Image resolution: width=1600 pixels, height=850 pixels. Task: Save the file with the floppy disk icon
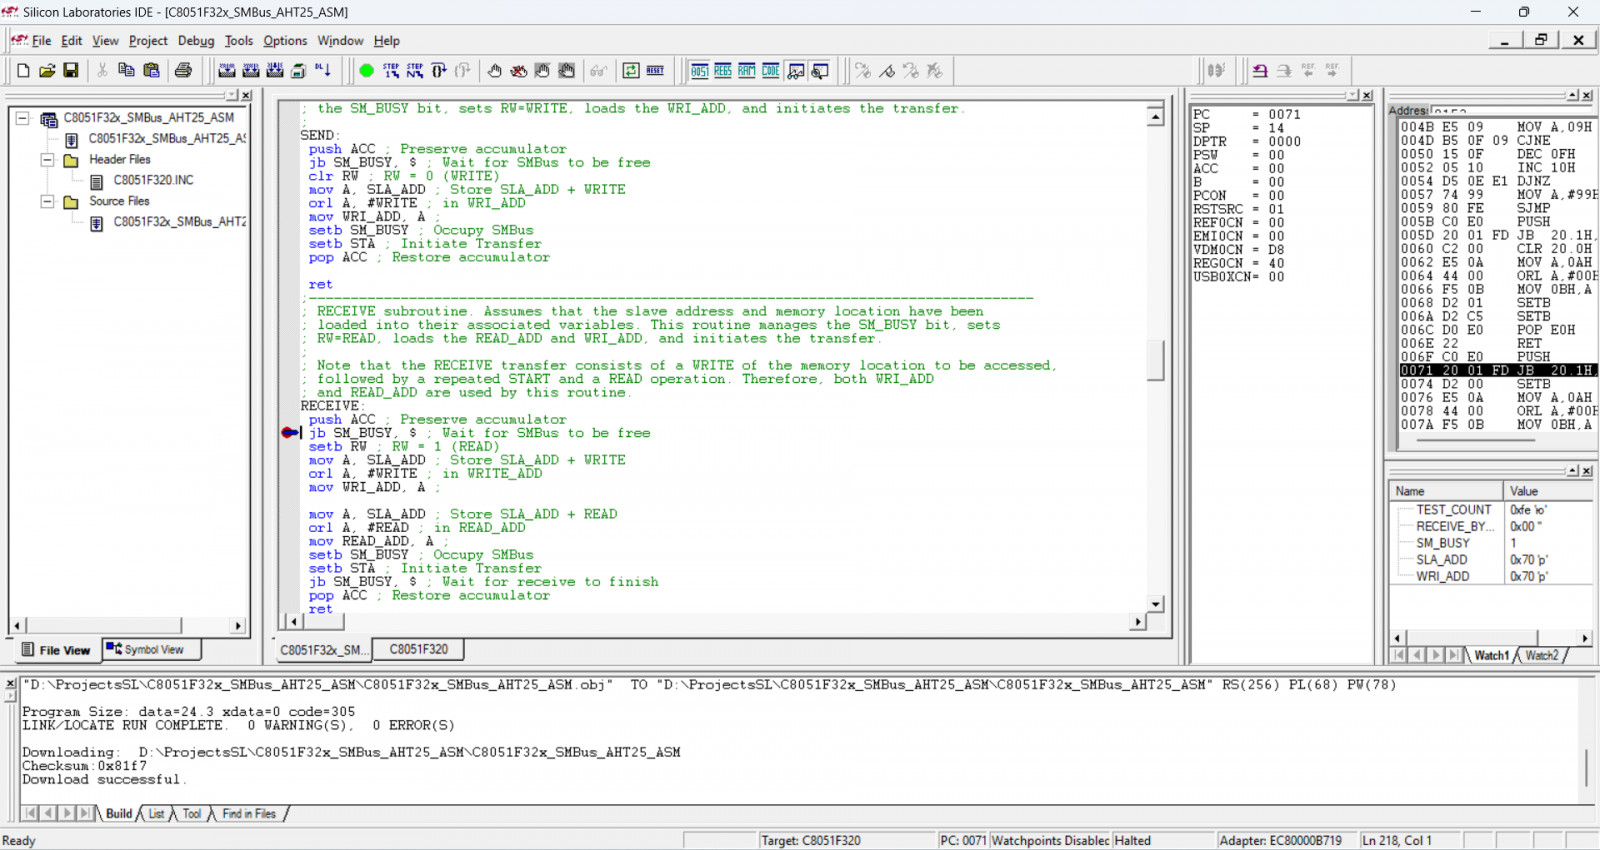coord(71,71)
